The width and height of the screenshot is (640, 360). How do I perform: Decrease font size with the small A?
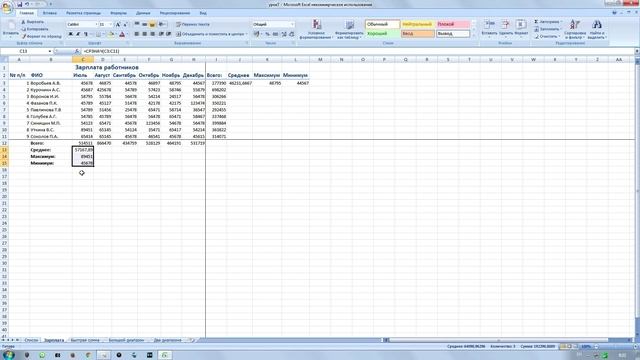tap(125, 24)
